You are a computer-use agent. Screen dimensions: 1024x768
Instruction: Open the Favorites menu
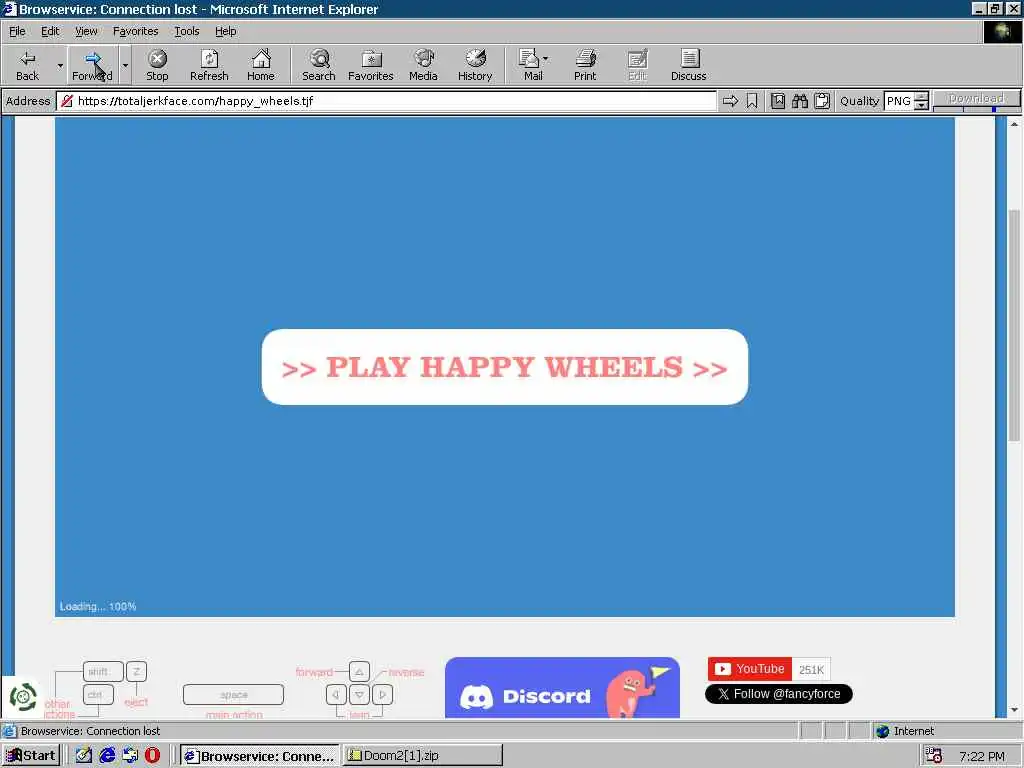(x=135, y=31)
